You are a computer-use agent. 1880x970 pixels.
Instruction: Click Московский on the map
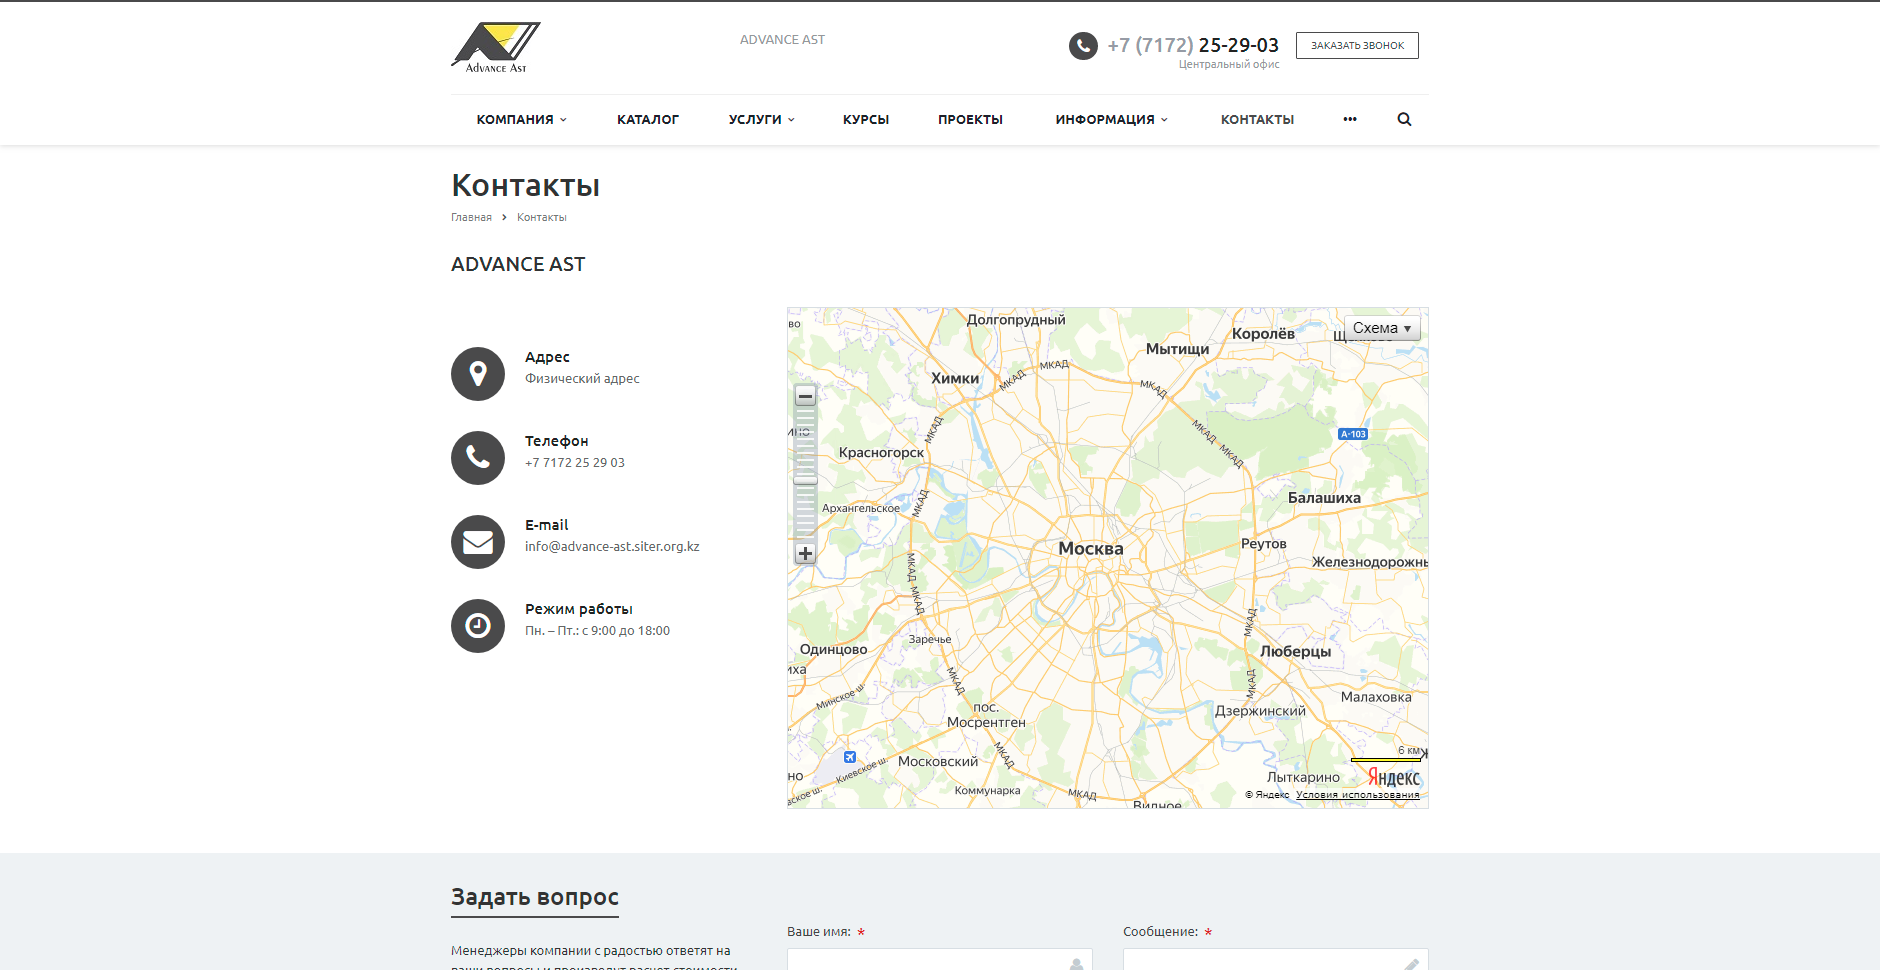click(938, 762)
